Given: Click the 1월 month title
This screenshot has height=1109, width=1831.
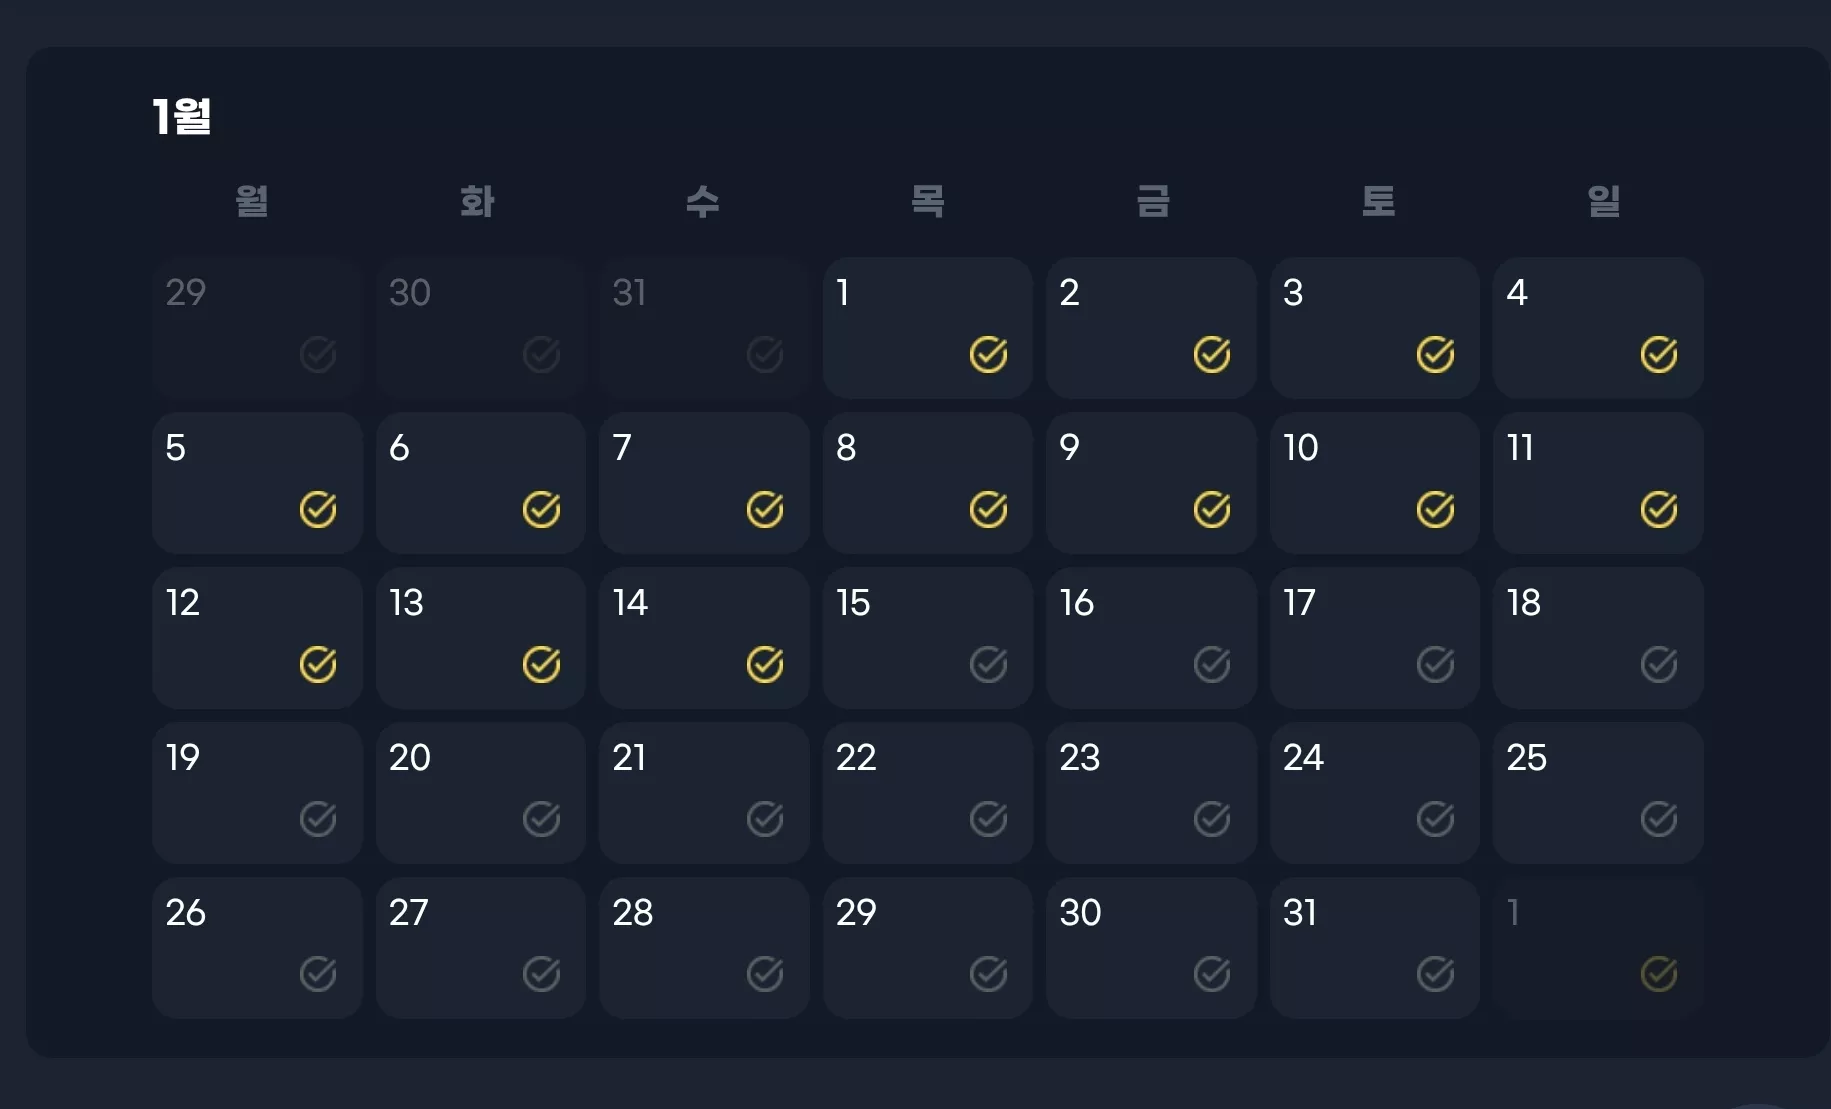Looking at the screenshot, I should pyautogui.click(x=182, y=116).
